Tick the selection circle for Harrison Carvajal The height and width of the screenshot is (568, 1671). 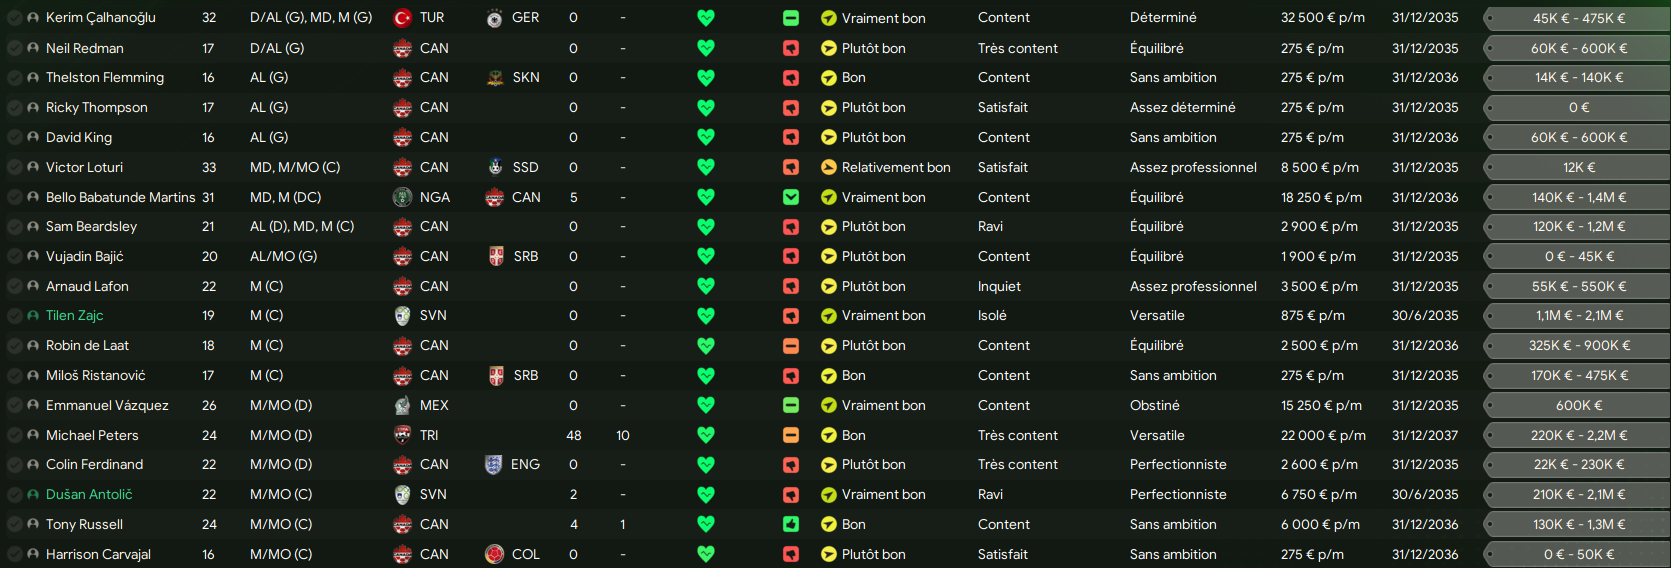[x=14, y=555]
